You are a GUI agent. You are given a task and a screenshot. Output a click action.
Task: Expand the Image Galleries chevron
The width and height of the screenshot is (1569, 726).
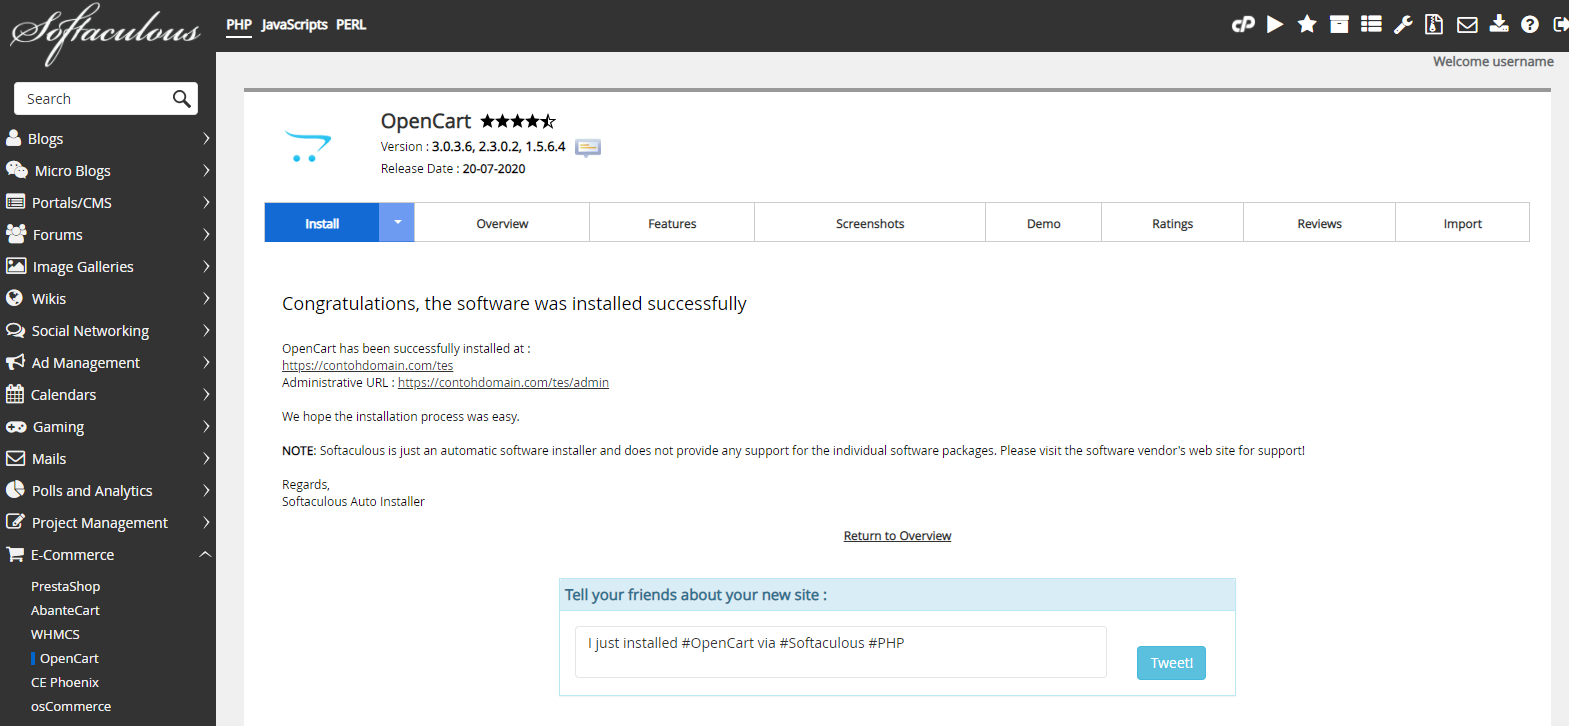tap(206, 266)
